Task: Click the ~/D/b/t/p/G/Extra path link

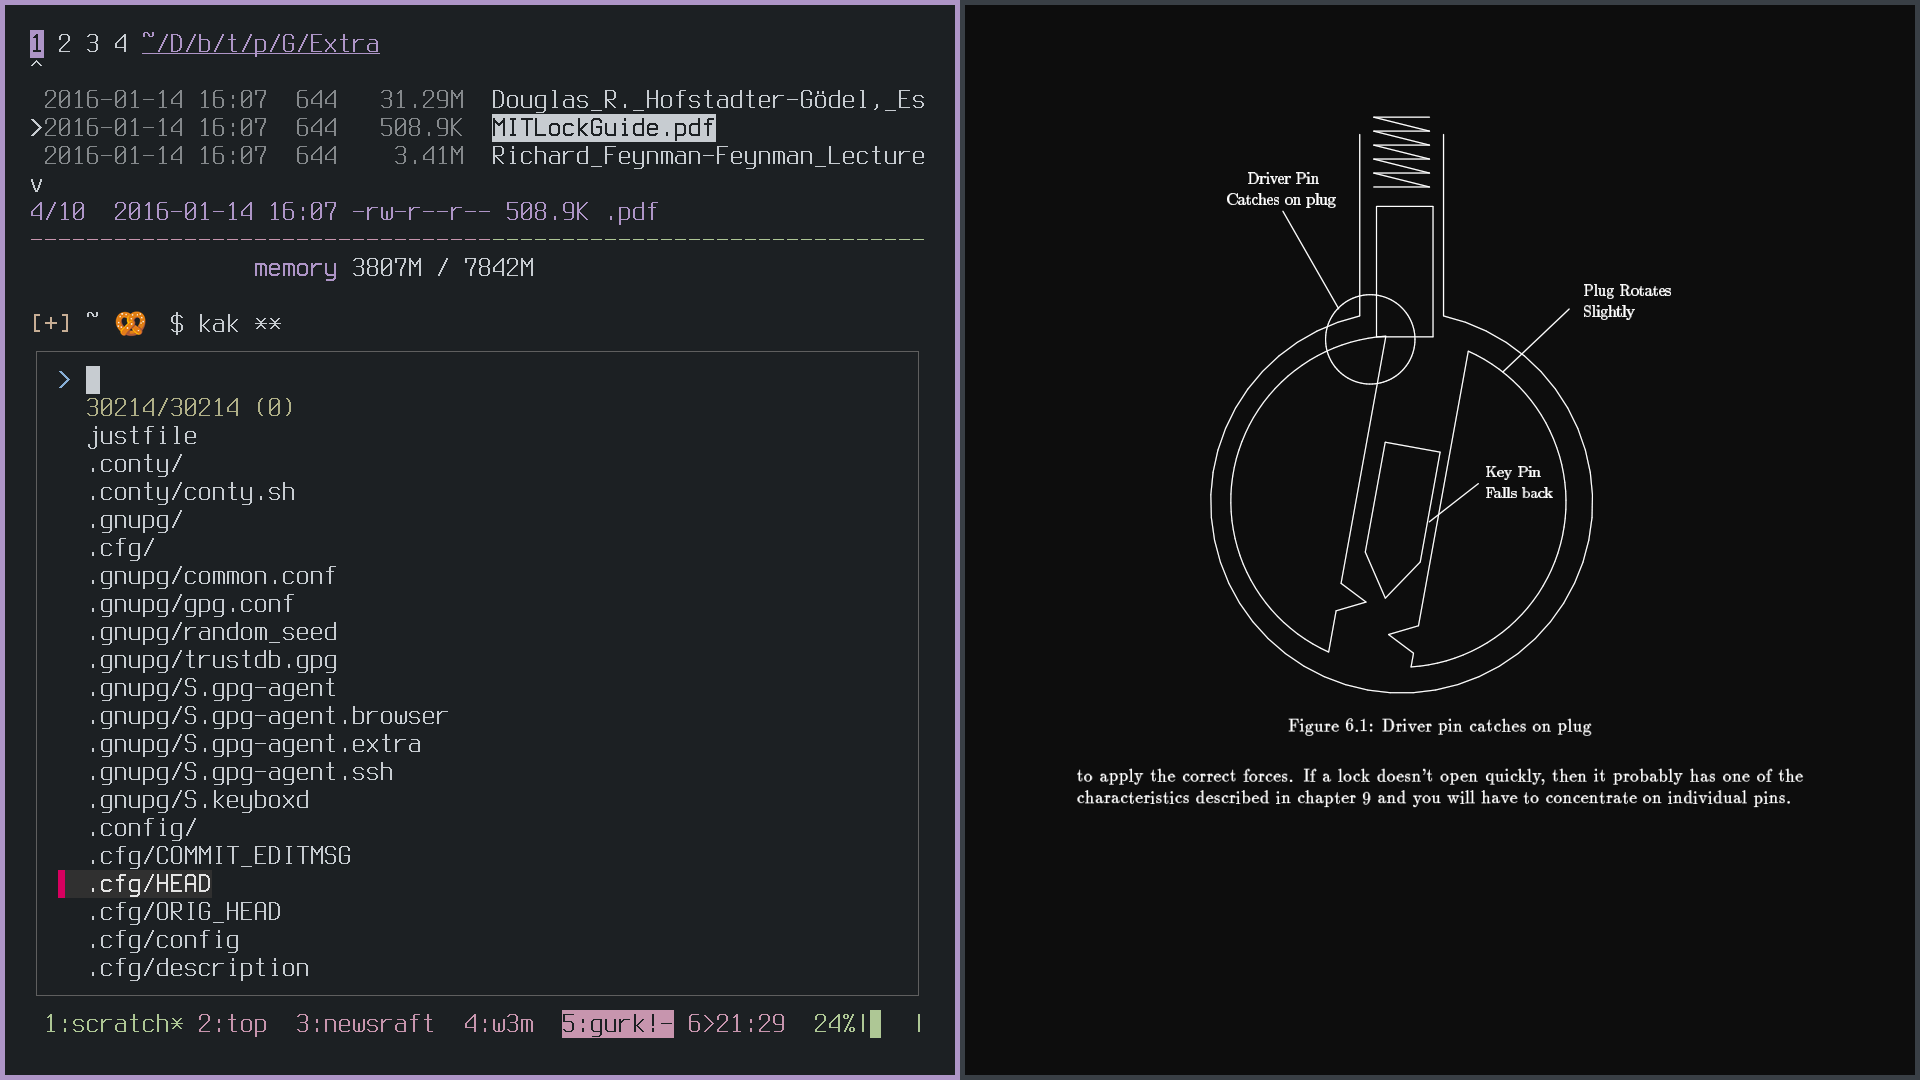Action: 260,44
